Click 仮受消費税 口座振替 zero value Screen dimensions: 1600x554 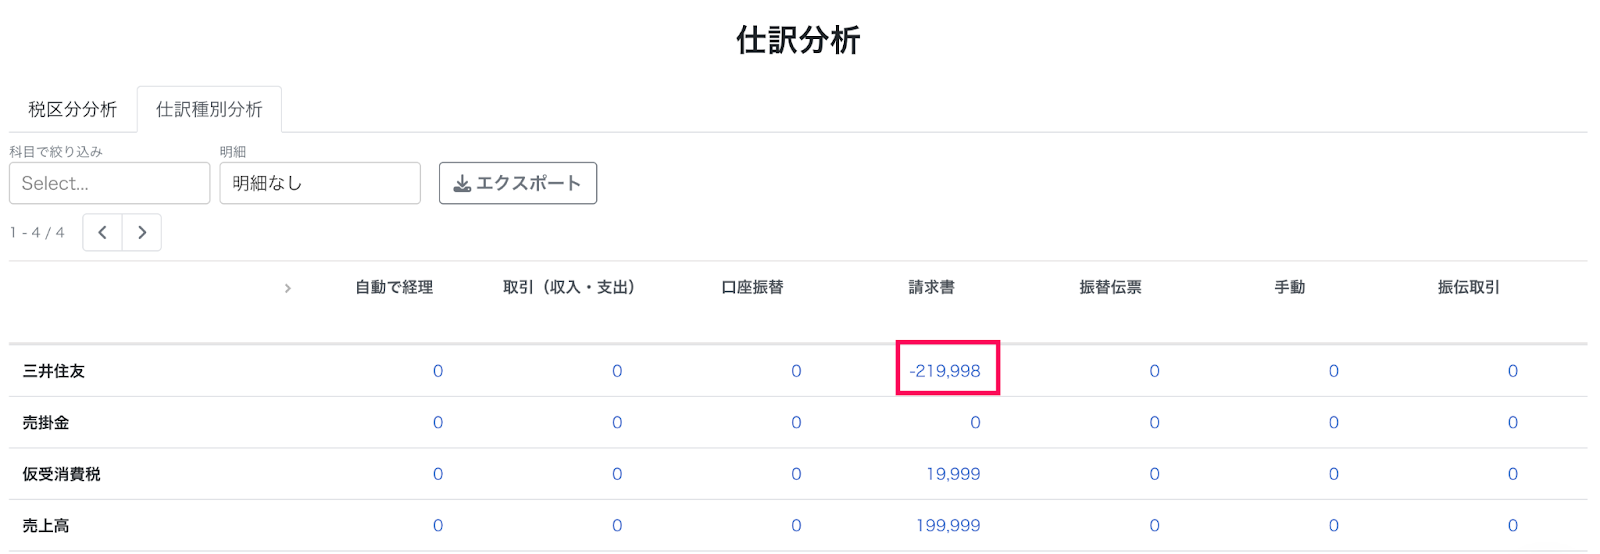point(796,474)
